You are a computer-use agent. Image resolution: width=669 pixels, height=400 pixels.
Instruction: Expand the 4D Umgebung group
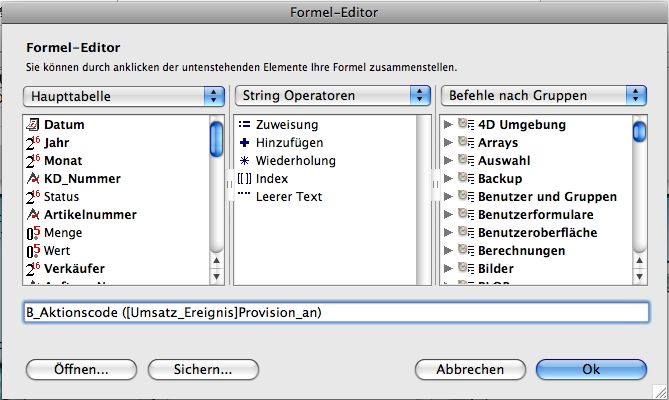click(x=447, y=125)
